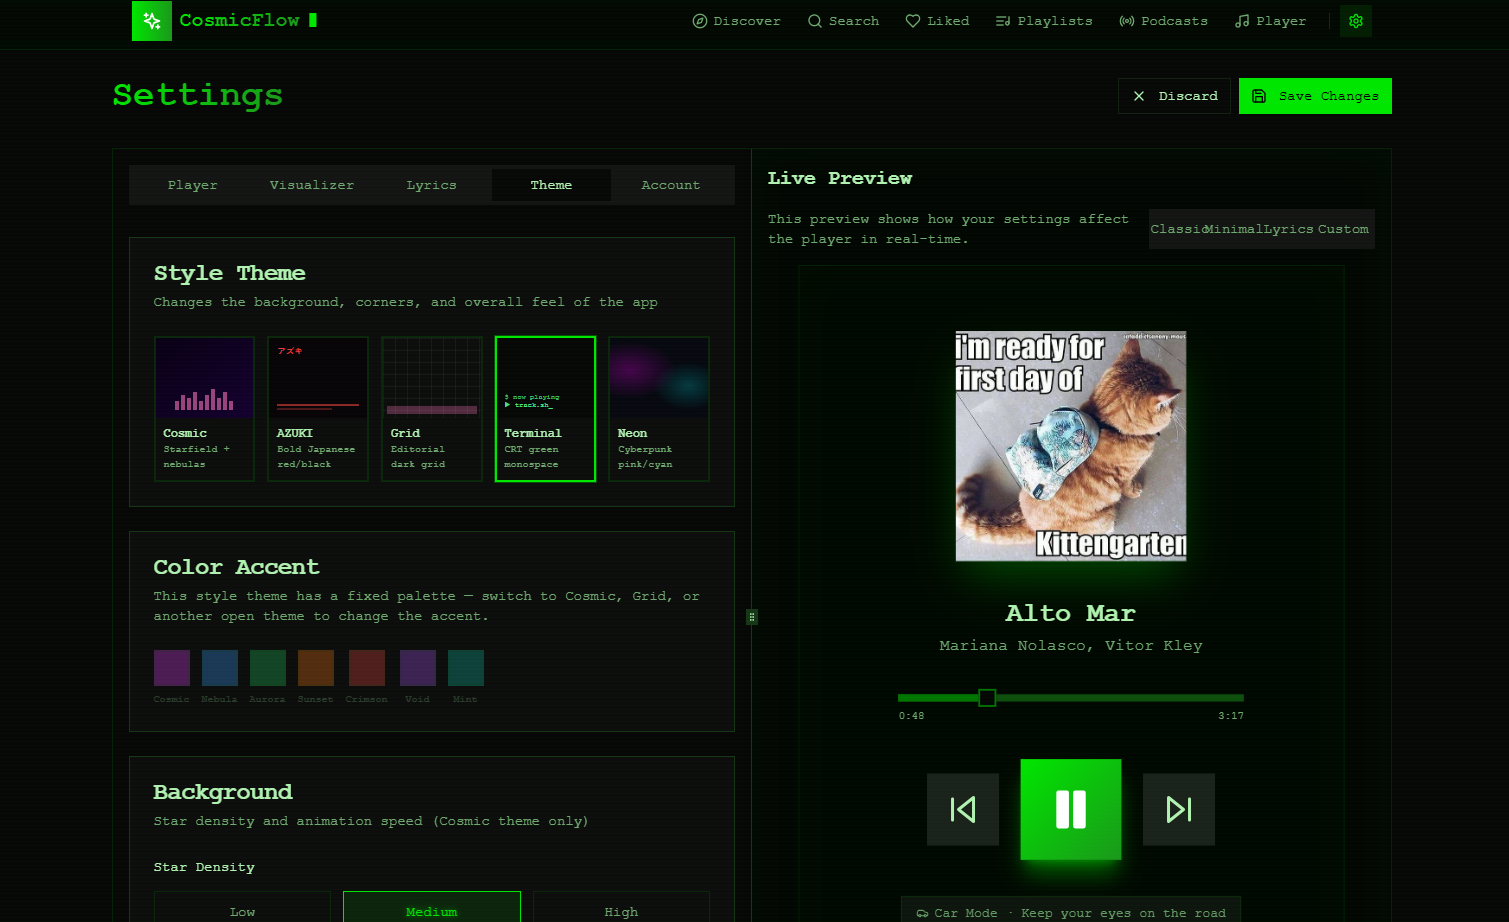Screen dimensions: 1509x922
Task: Go to Liked songs
Action: point(937,21)
